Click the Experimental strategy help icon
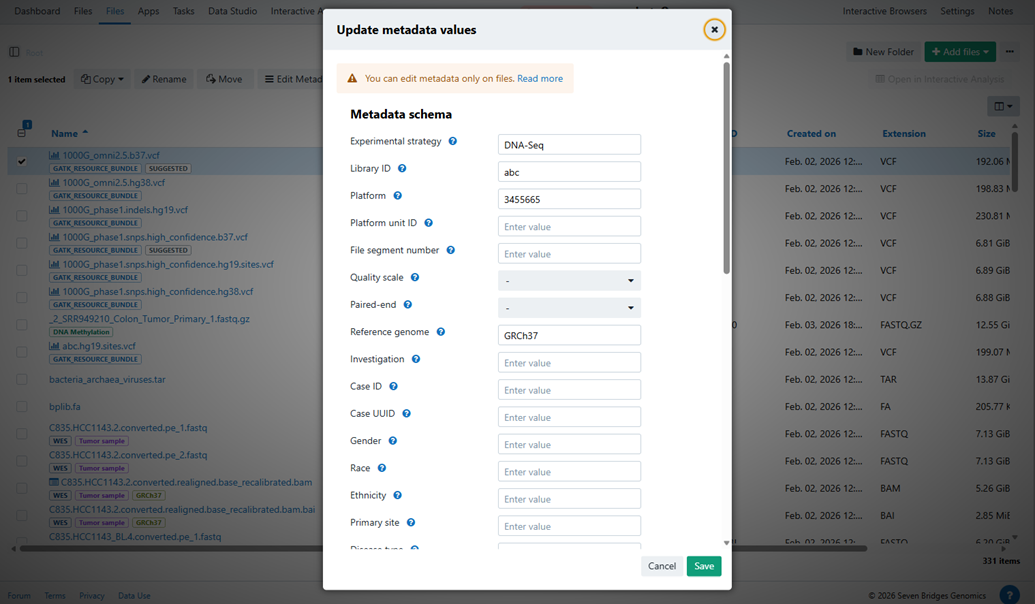The height and width of the screenshot is (604, 1035). click(453, 142)
